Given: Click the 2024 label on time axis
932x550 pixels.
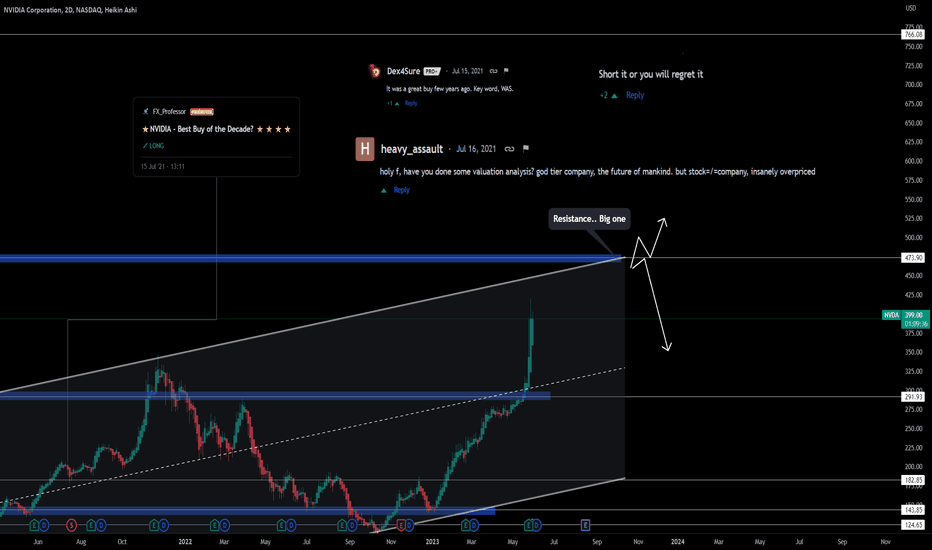Looking at the screenshot, I should (678, 542).
